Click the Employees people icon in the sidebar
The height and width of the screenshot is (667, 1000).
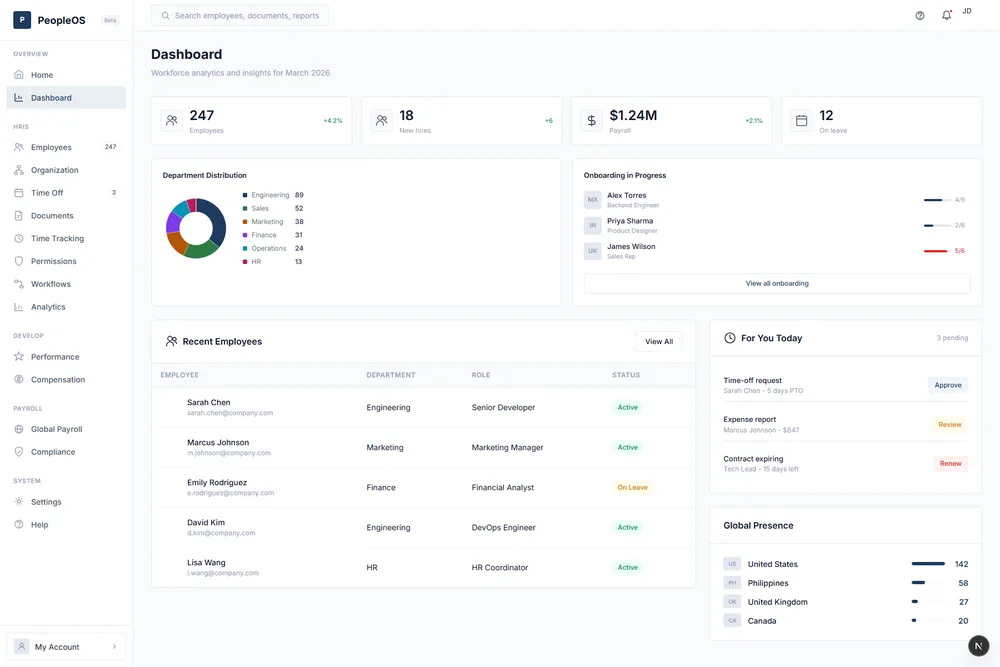(x=19, y=147)
